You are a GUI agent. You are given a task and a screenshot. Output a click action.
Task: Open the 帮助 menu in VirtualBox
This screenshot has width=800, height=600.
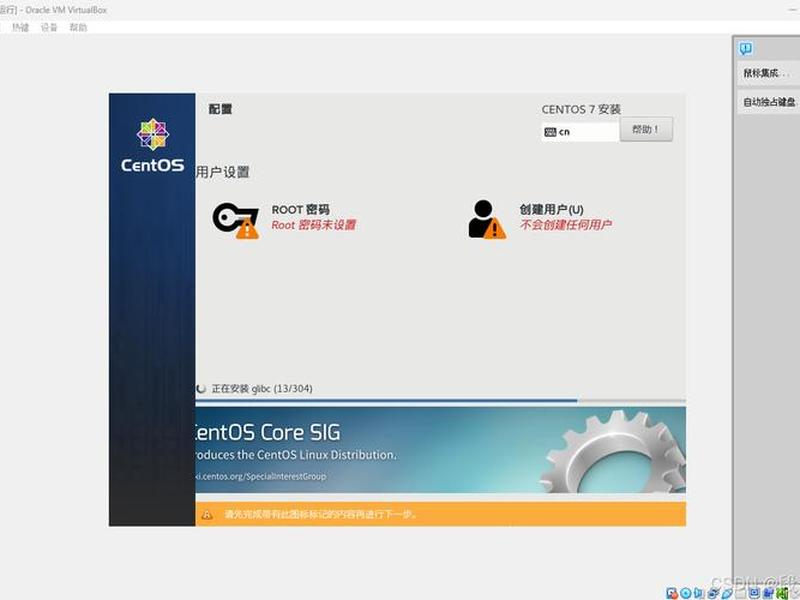click(x=78, y=28)
